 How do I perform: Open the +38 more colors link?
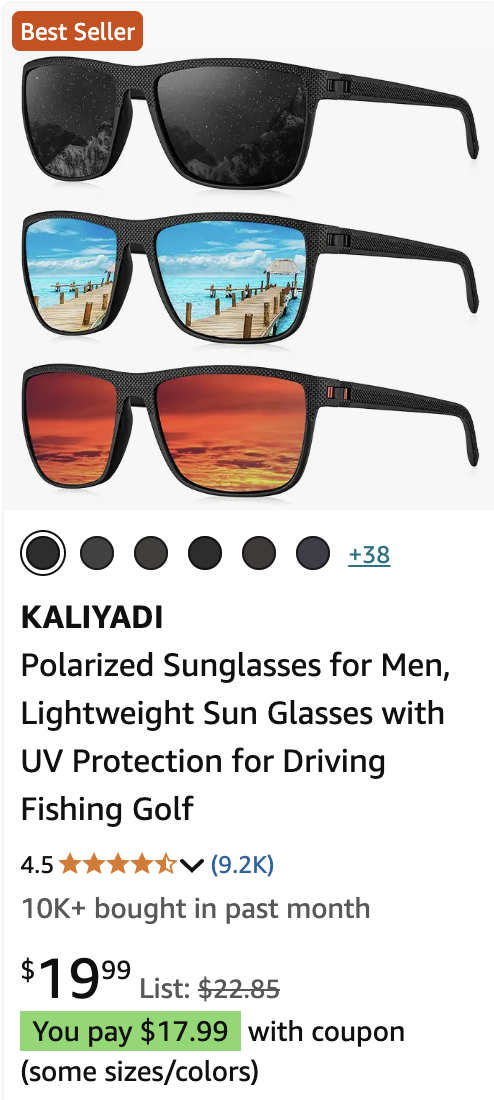click(x=369, y=554)
